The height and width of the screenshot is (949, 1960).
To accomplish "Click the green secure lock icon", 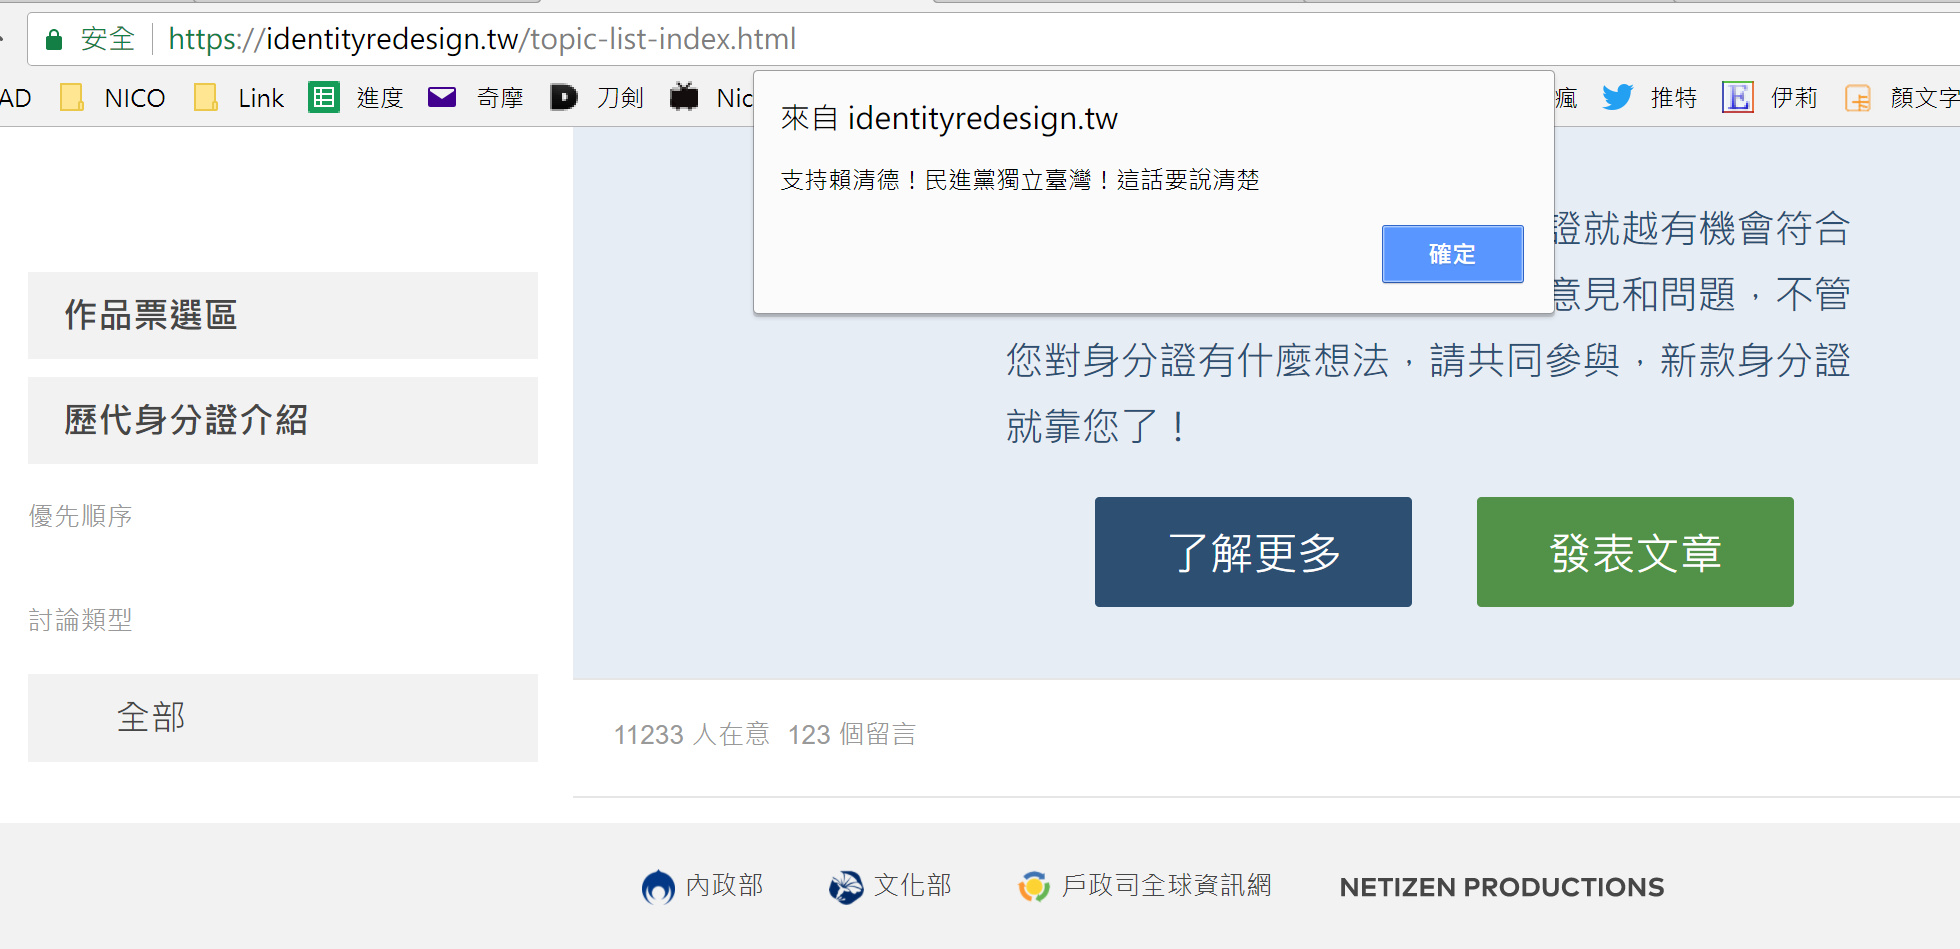I will 54,39.
